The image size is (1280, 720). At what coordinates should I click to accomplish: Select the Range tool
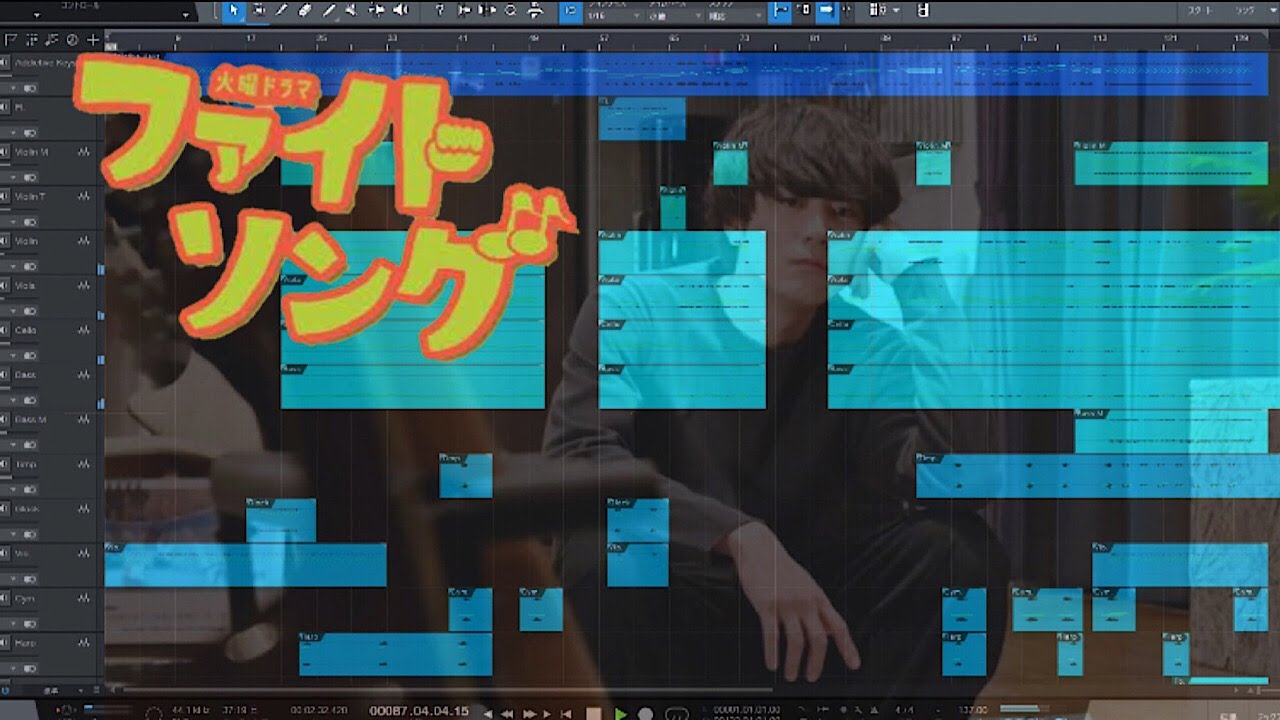[259, 10]
